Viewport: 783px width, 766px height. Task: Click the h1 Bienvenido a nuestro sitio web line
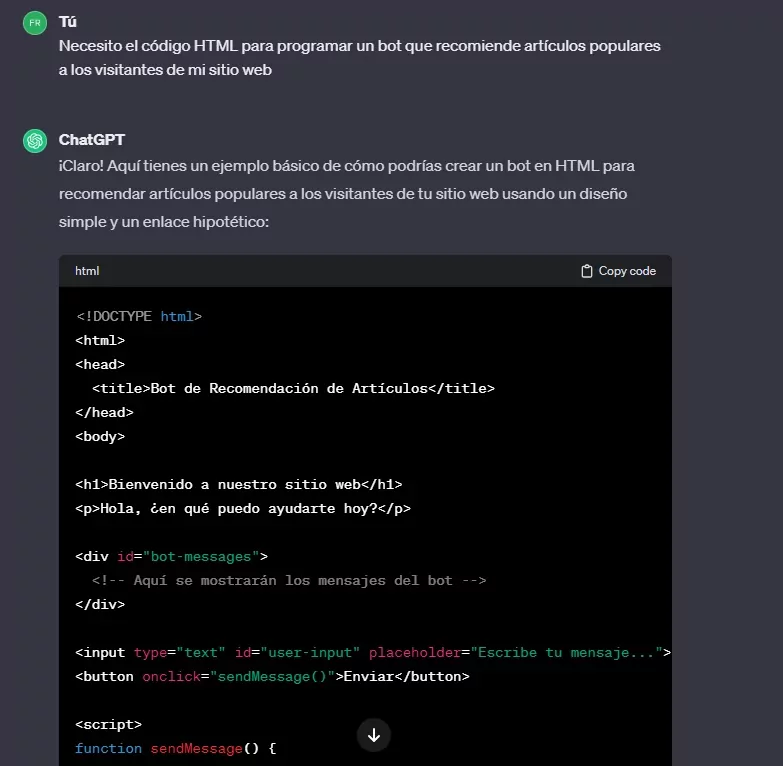(x=238, y=484)
